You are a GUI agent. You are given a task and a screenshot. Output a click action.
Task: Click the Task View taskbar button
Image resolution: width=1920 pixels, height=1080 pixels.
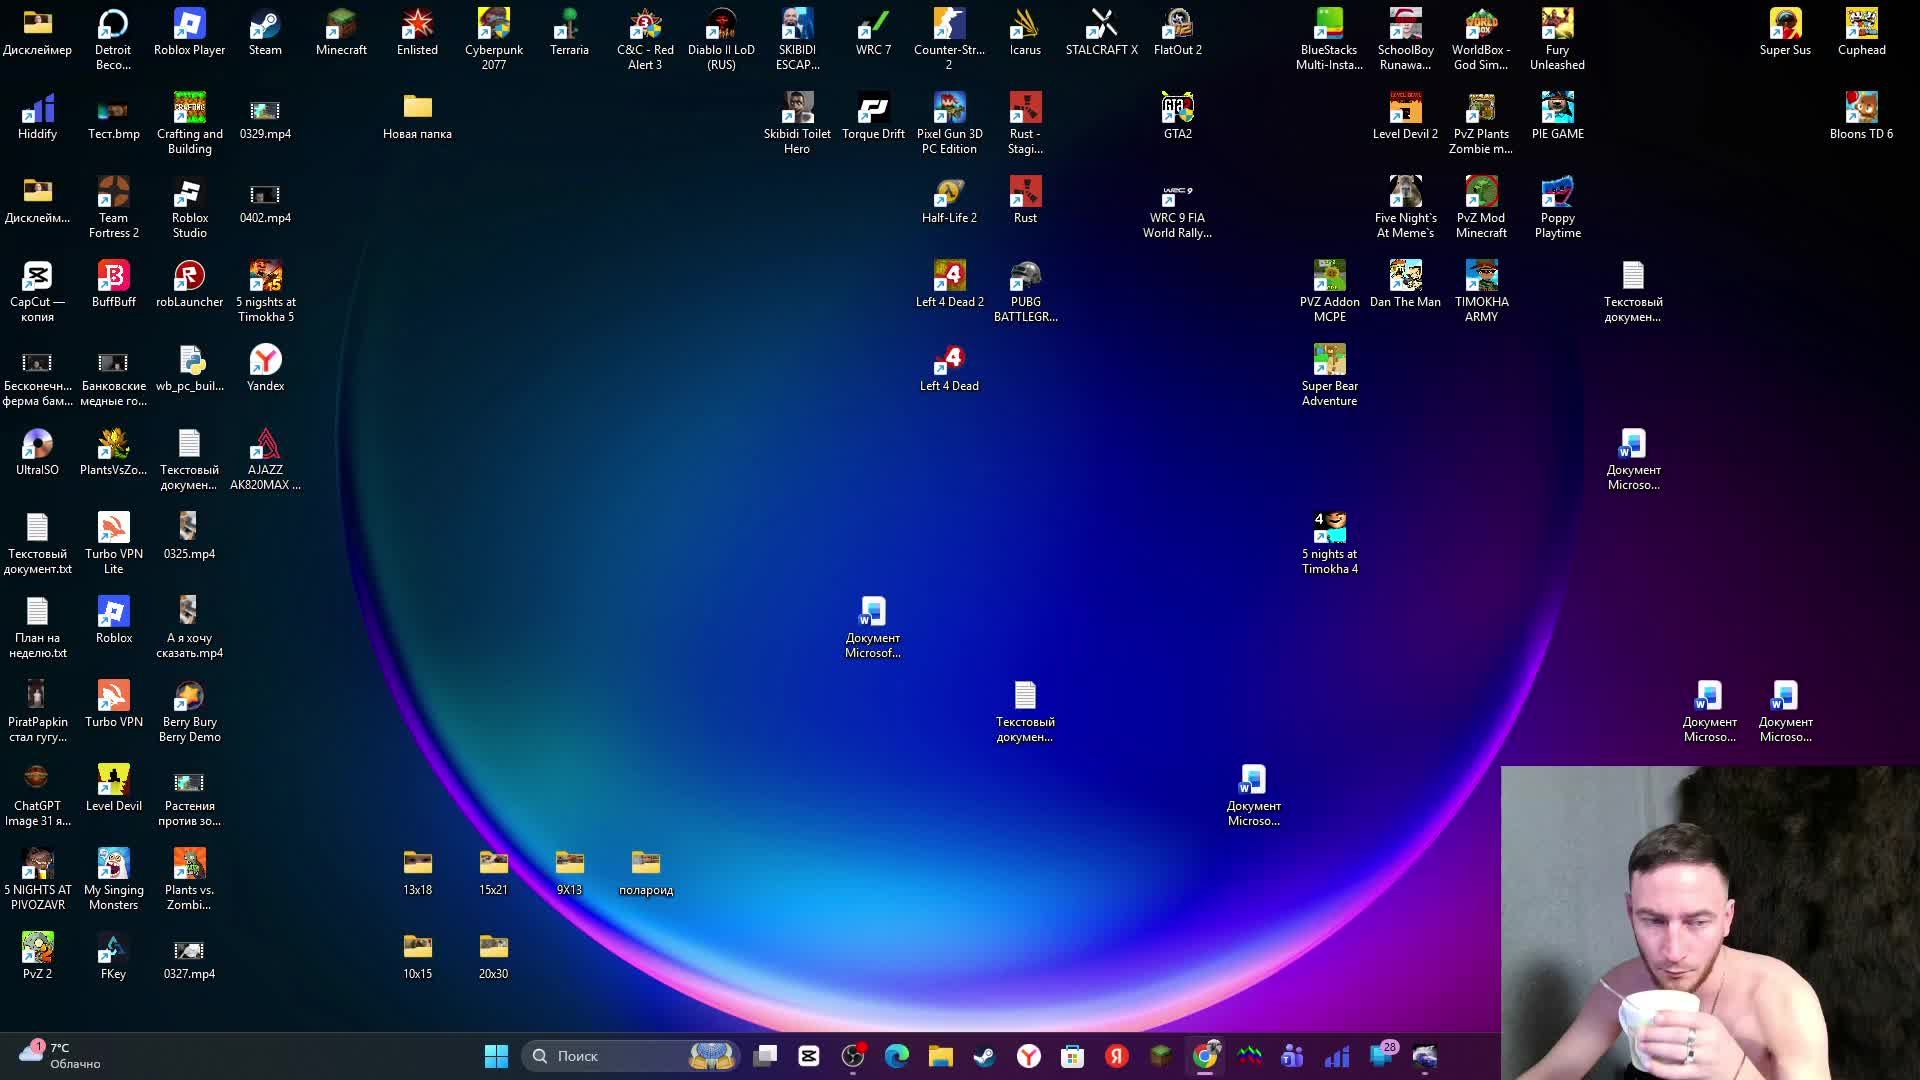[x=766, y=1056]
